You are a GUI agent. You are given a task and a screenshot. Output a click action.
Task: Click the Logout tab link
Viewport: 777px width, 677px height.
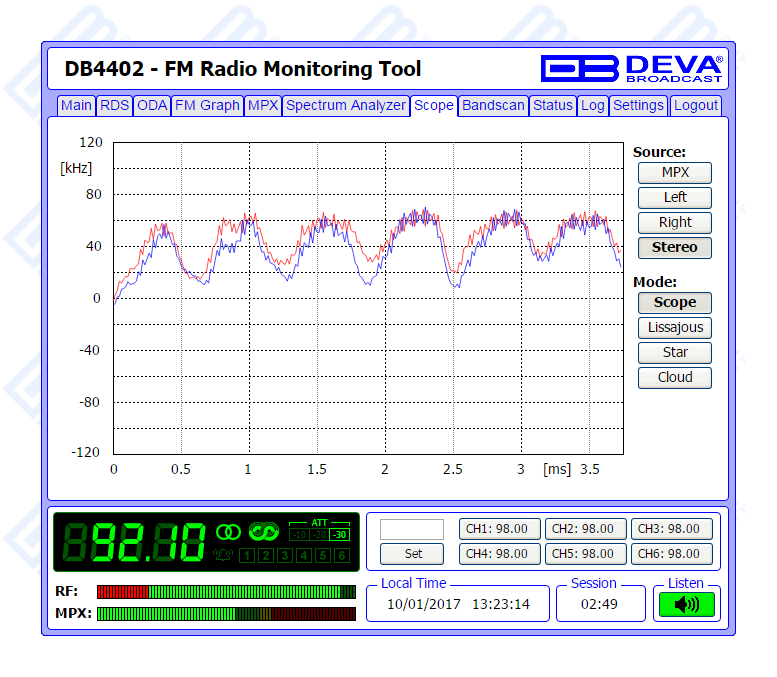tap(695, 105)
